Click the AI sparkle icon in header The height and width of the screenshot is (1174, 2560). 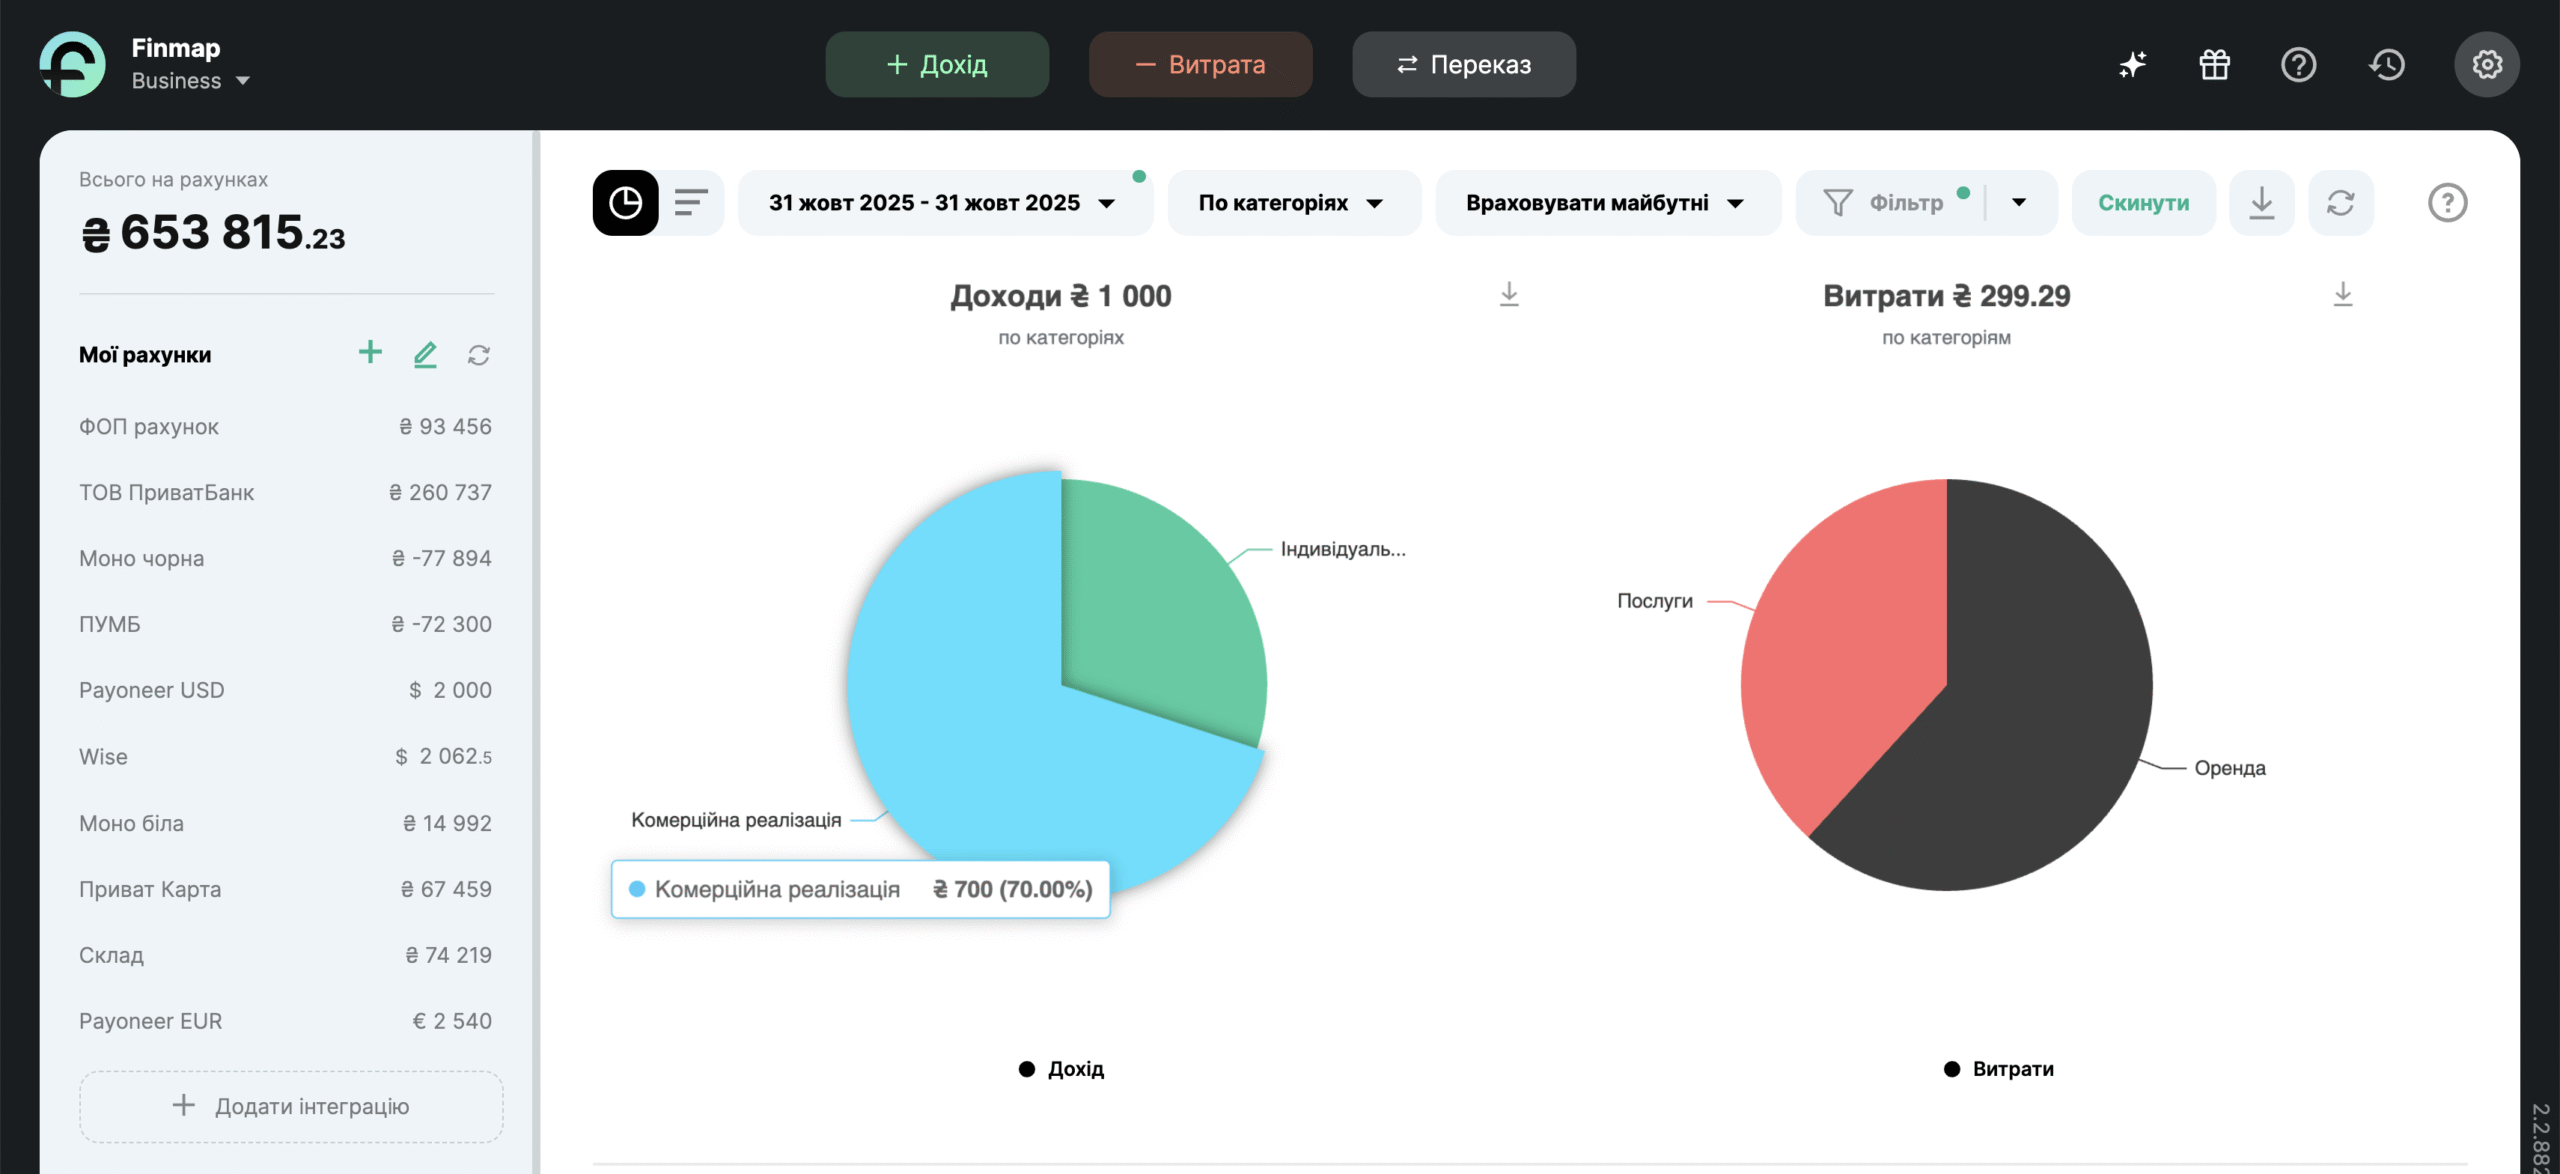2132,65
